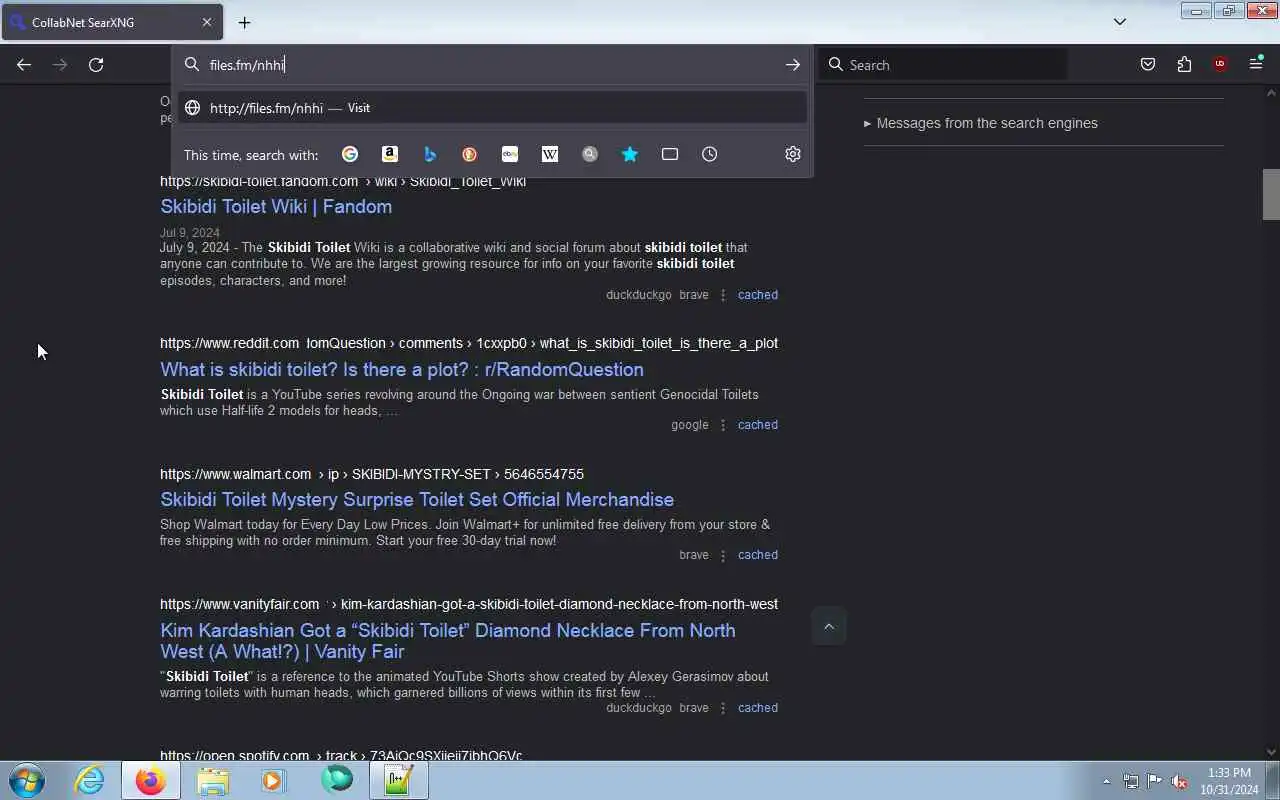Image resolution: width=1280 pixels, height=800 pixels.
Task: Click Firefox taskbar button
Action: (151, 780)
